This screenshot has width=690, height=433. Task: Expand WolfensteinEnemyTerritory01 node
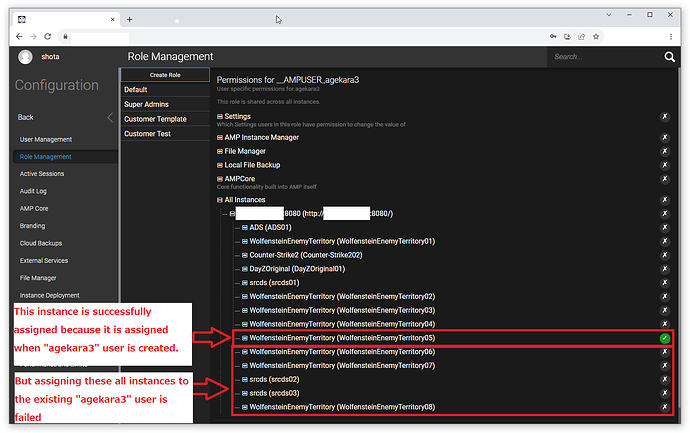[x=245, y=242]
